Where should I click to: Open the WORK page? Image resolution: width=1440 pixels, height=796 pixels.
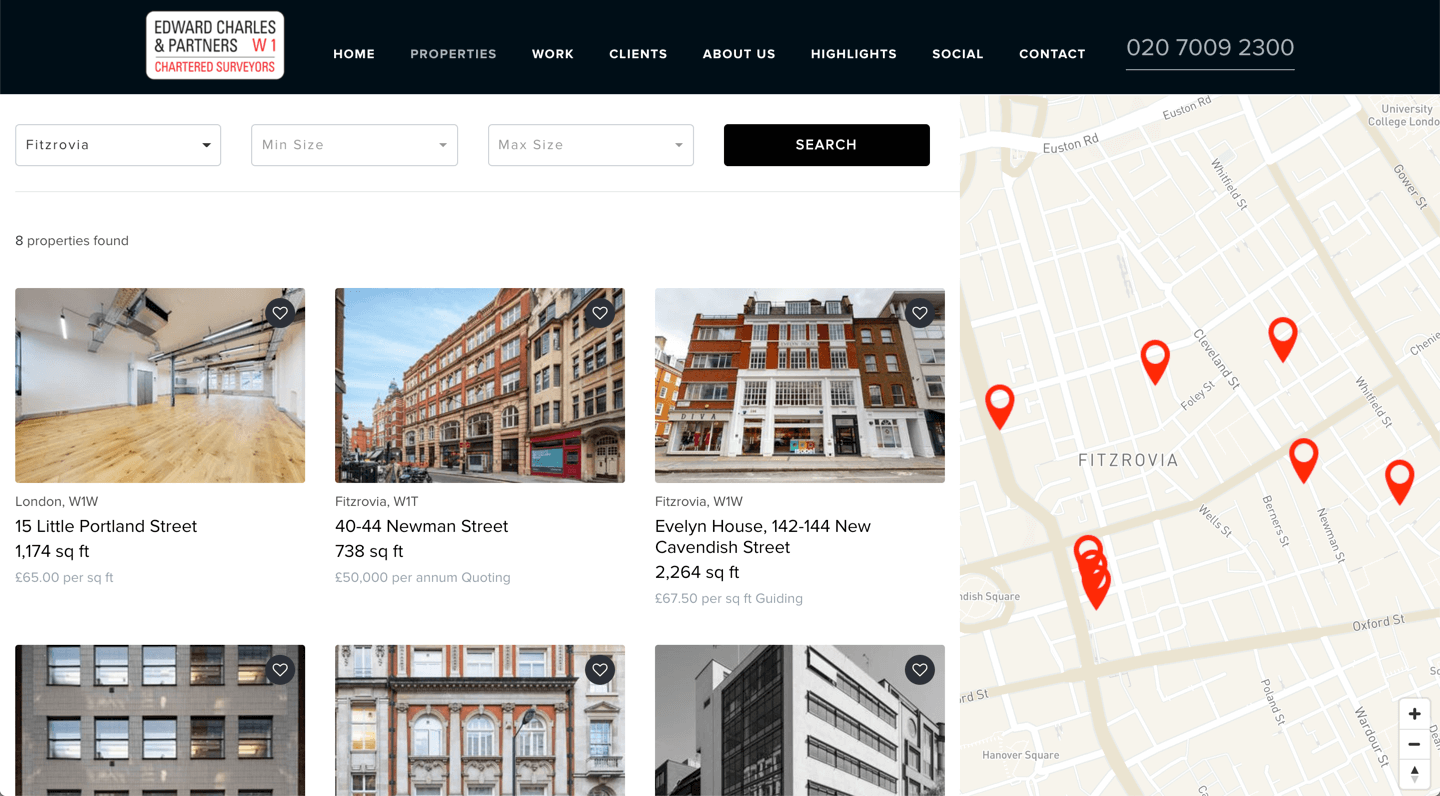click(553, 54)
